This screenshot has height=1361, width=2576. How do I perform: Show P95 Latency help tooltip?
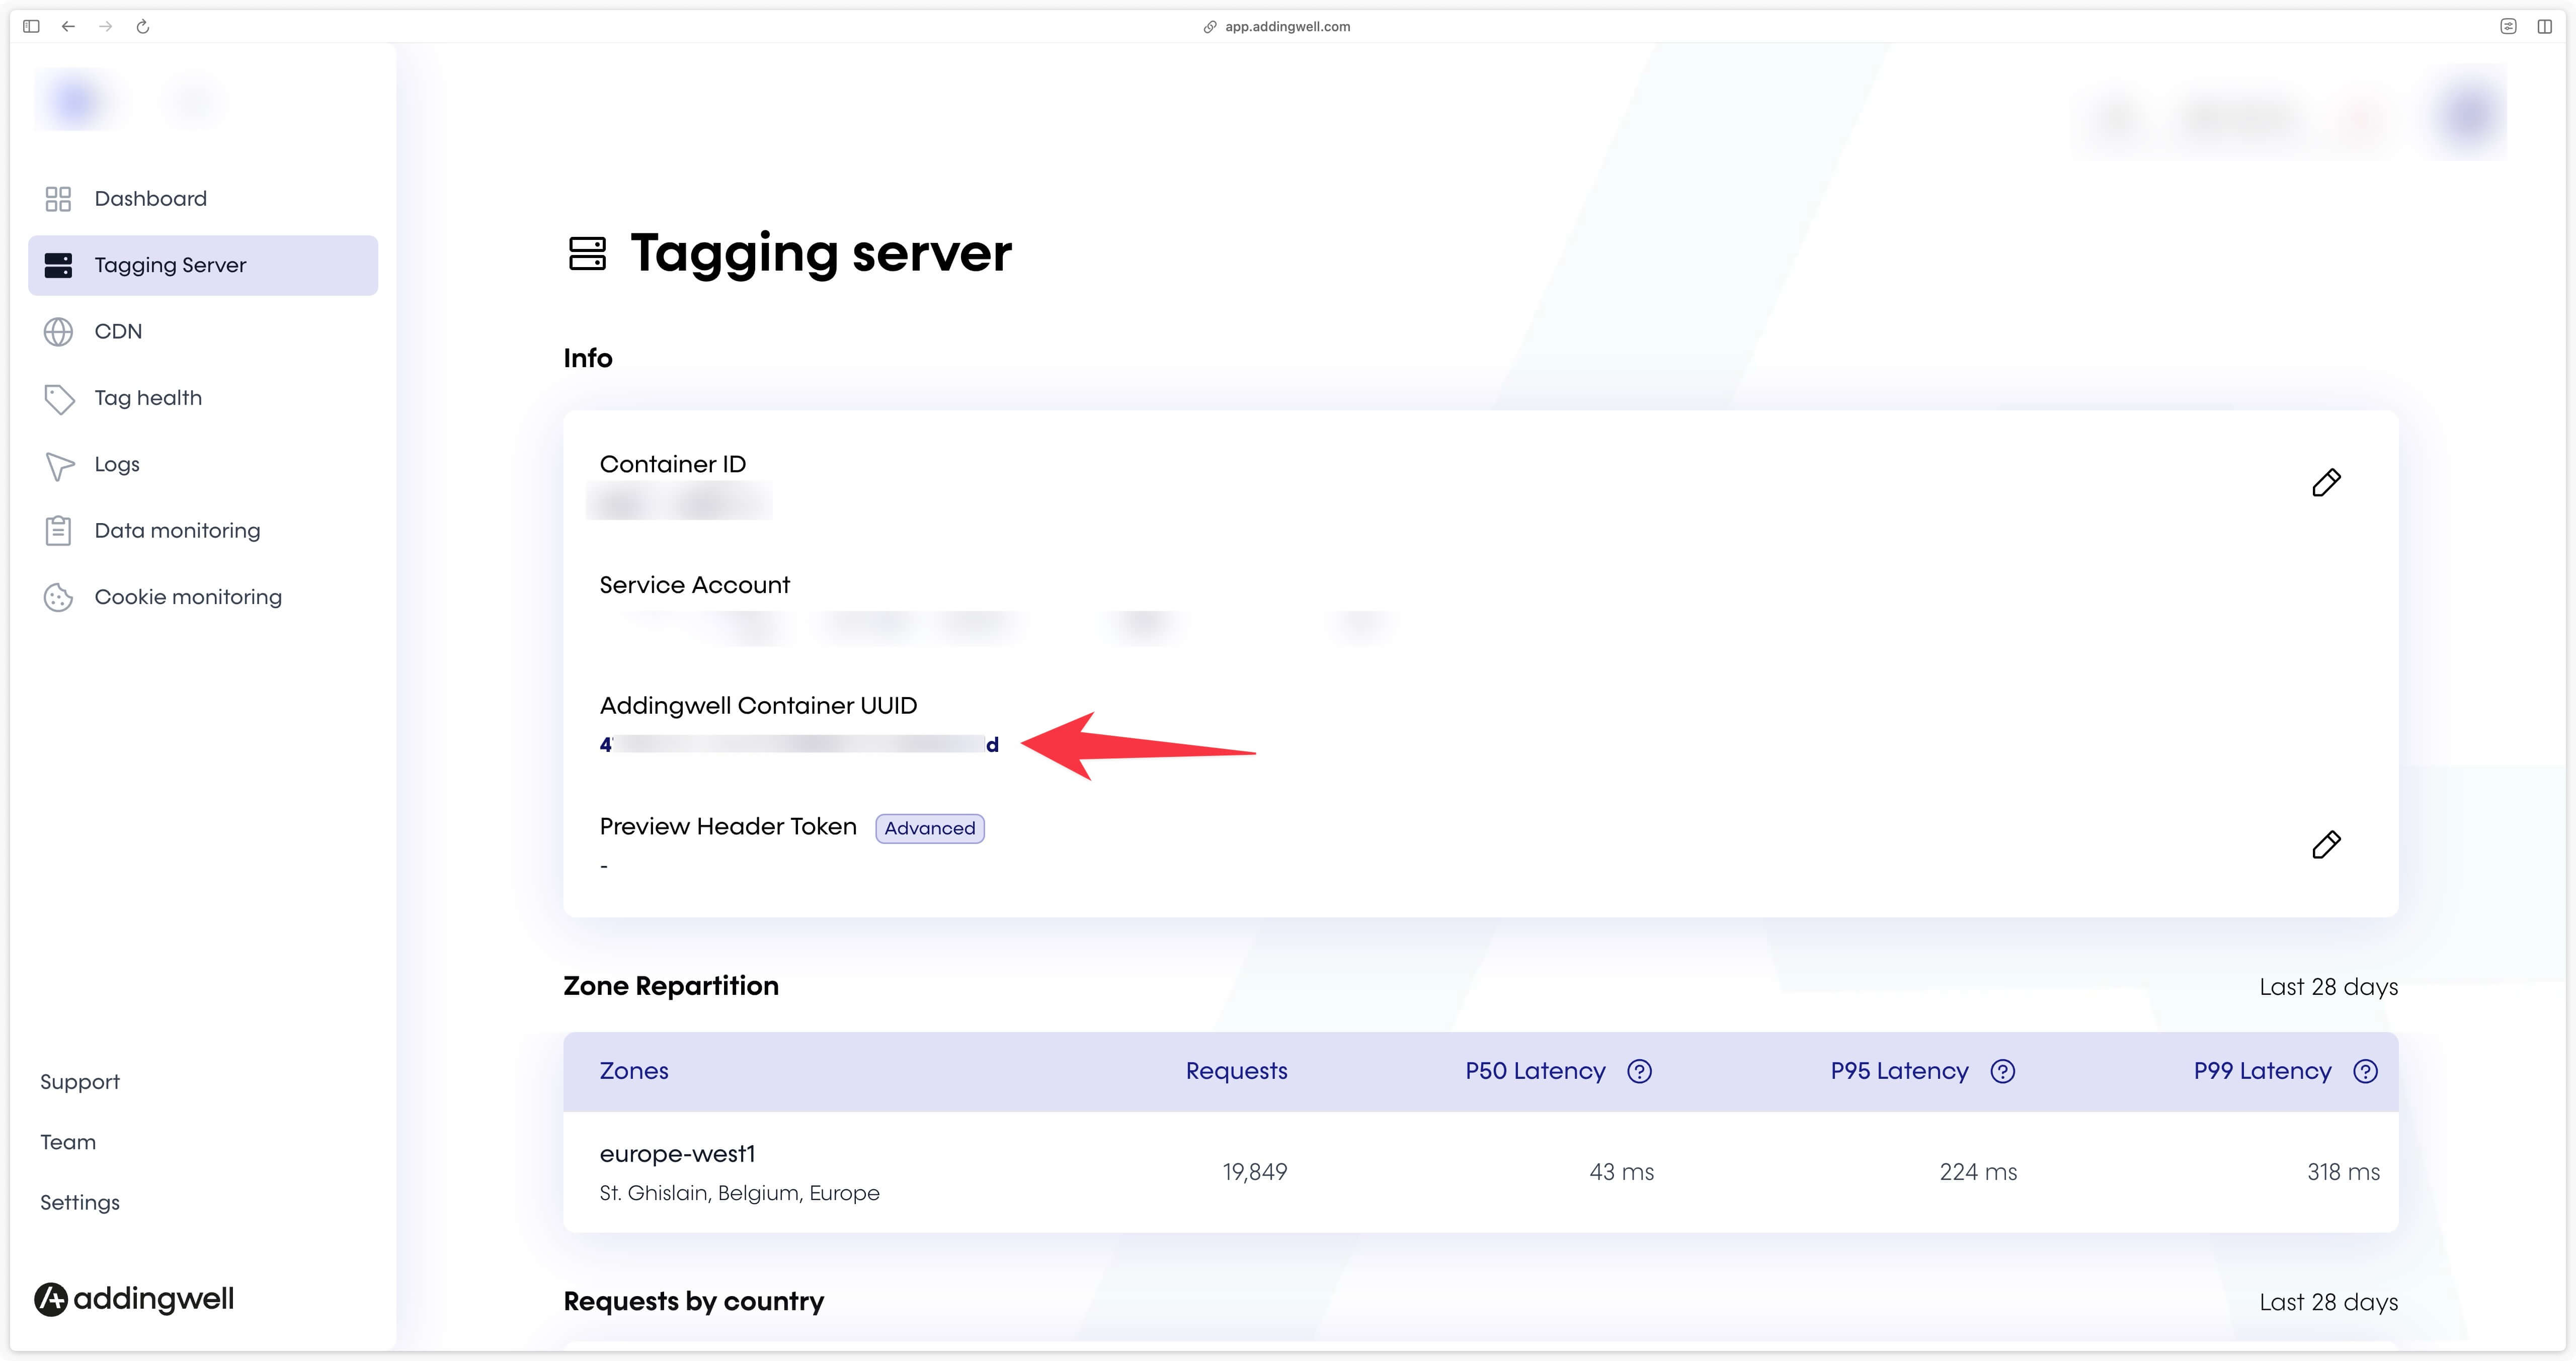click(2003, 1072)
